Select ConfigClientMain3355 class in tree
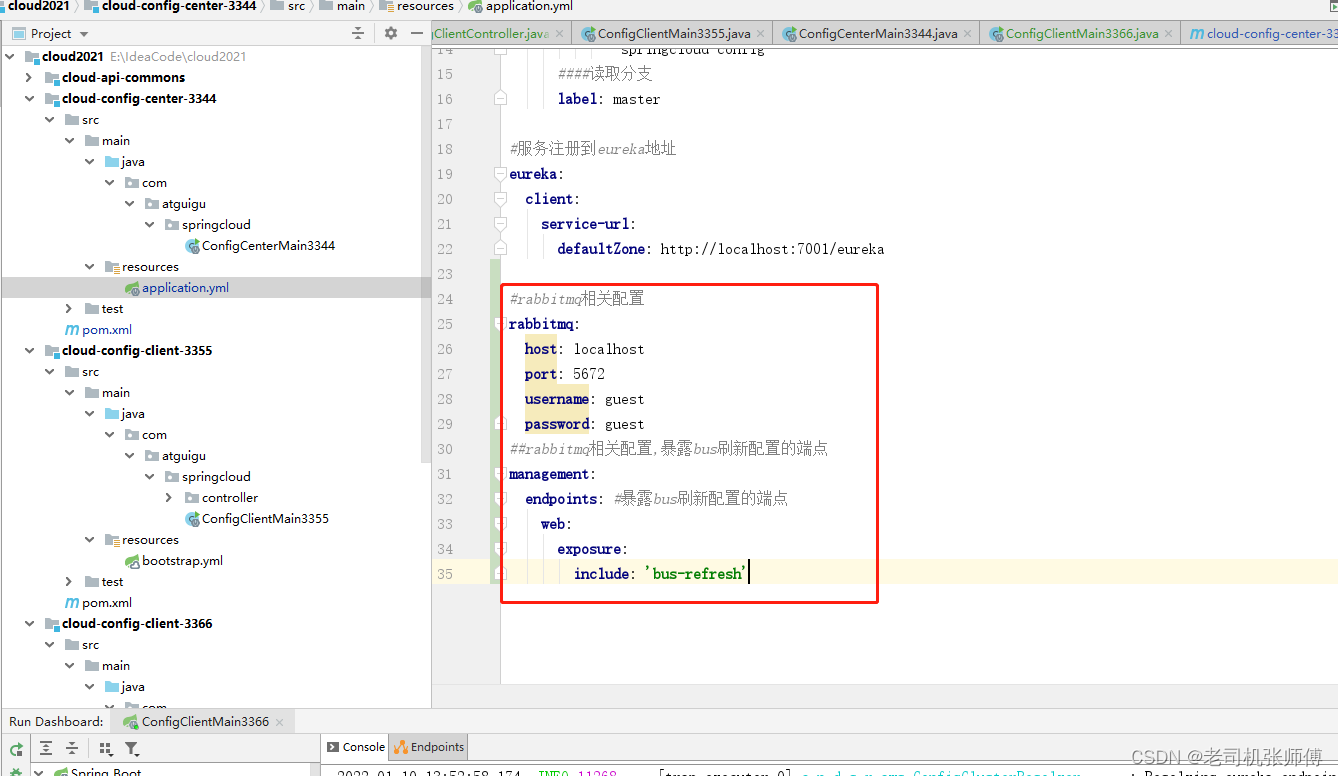This screenshot has width=1338, height=776. pos(256,518)
